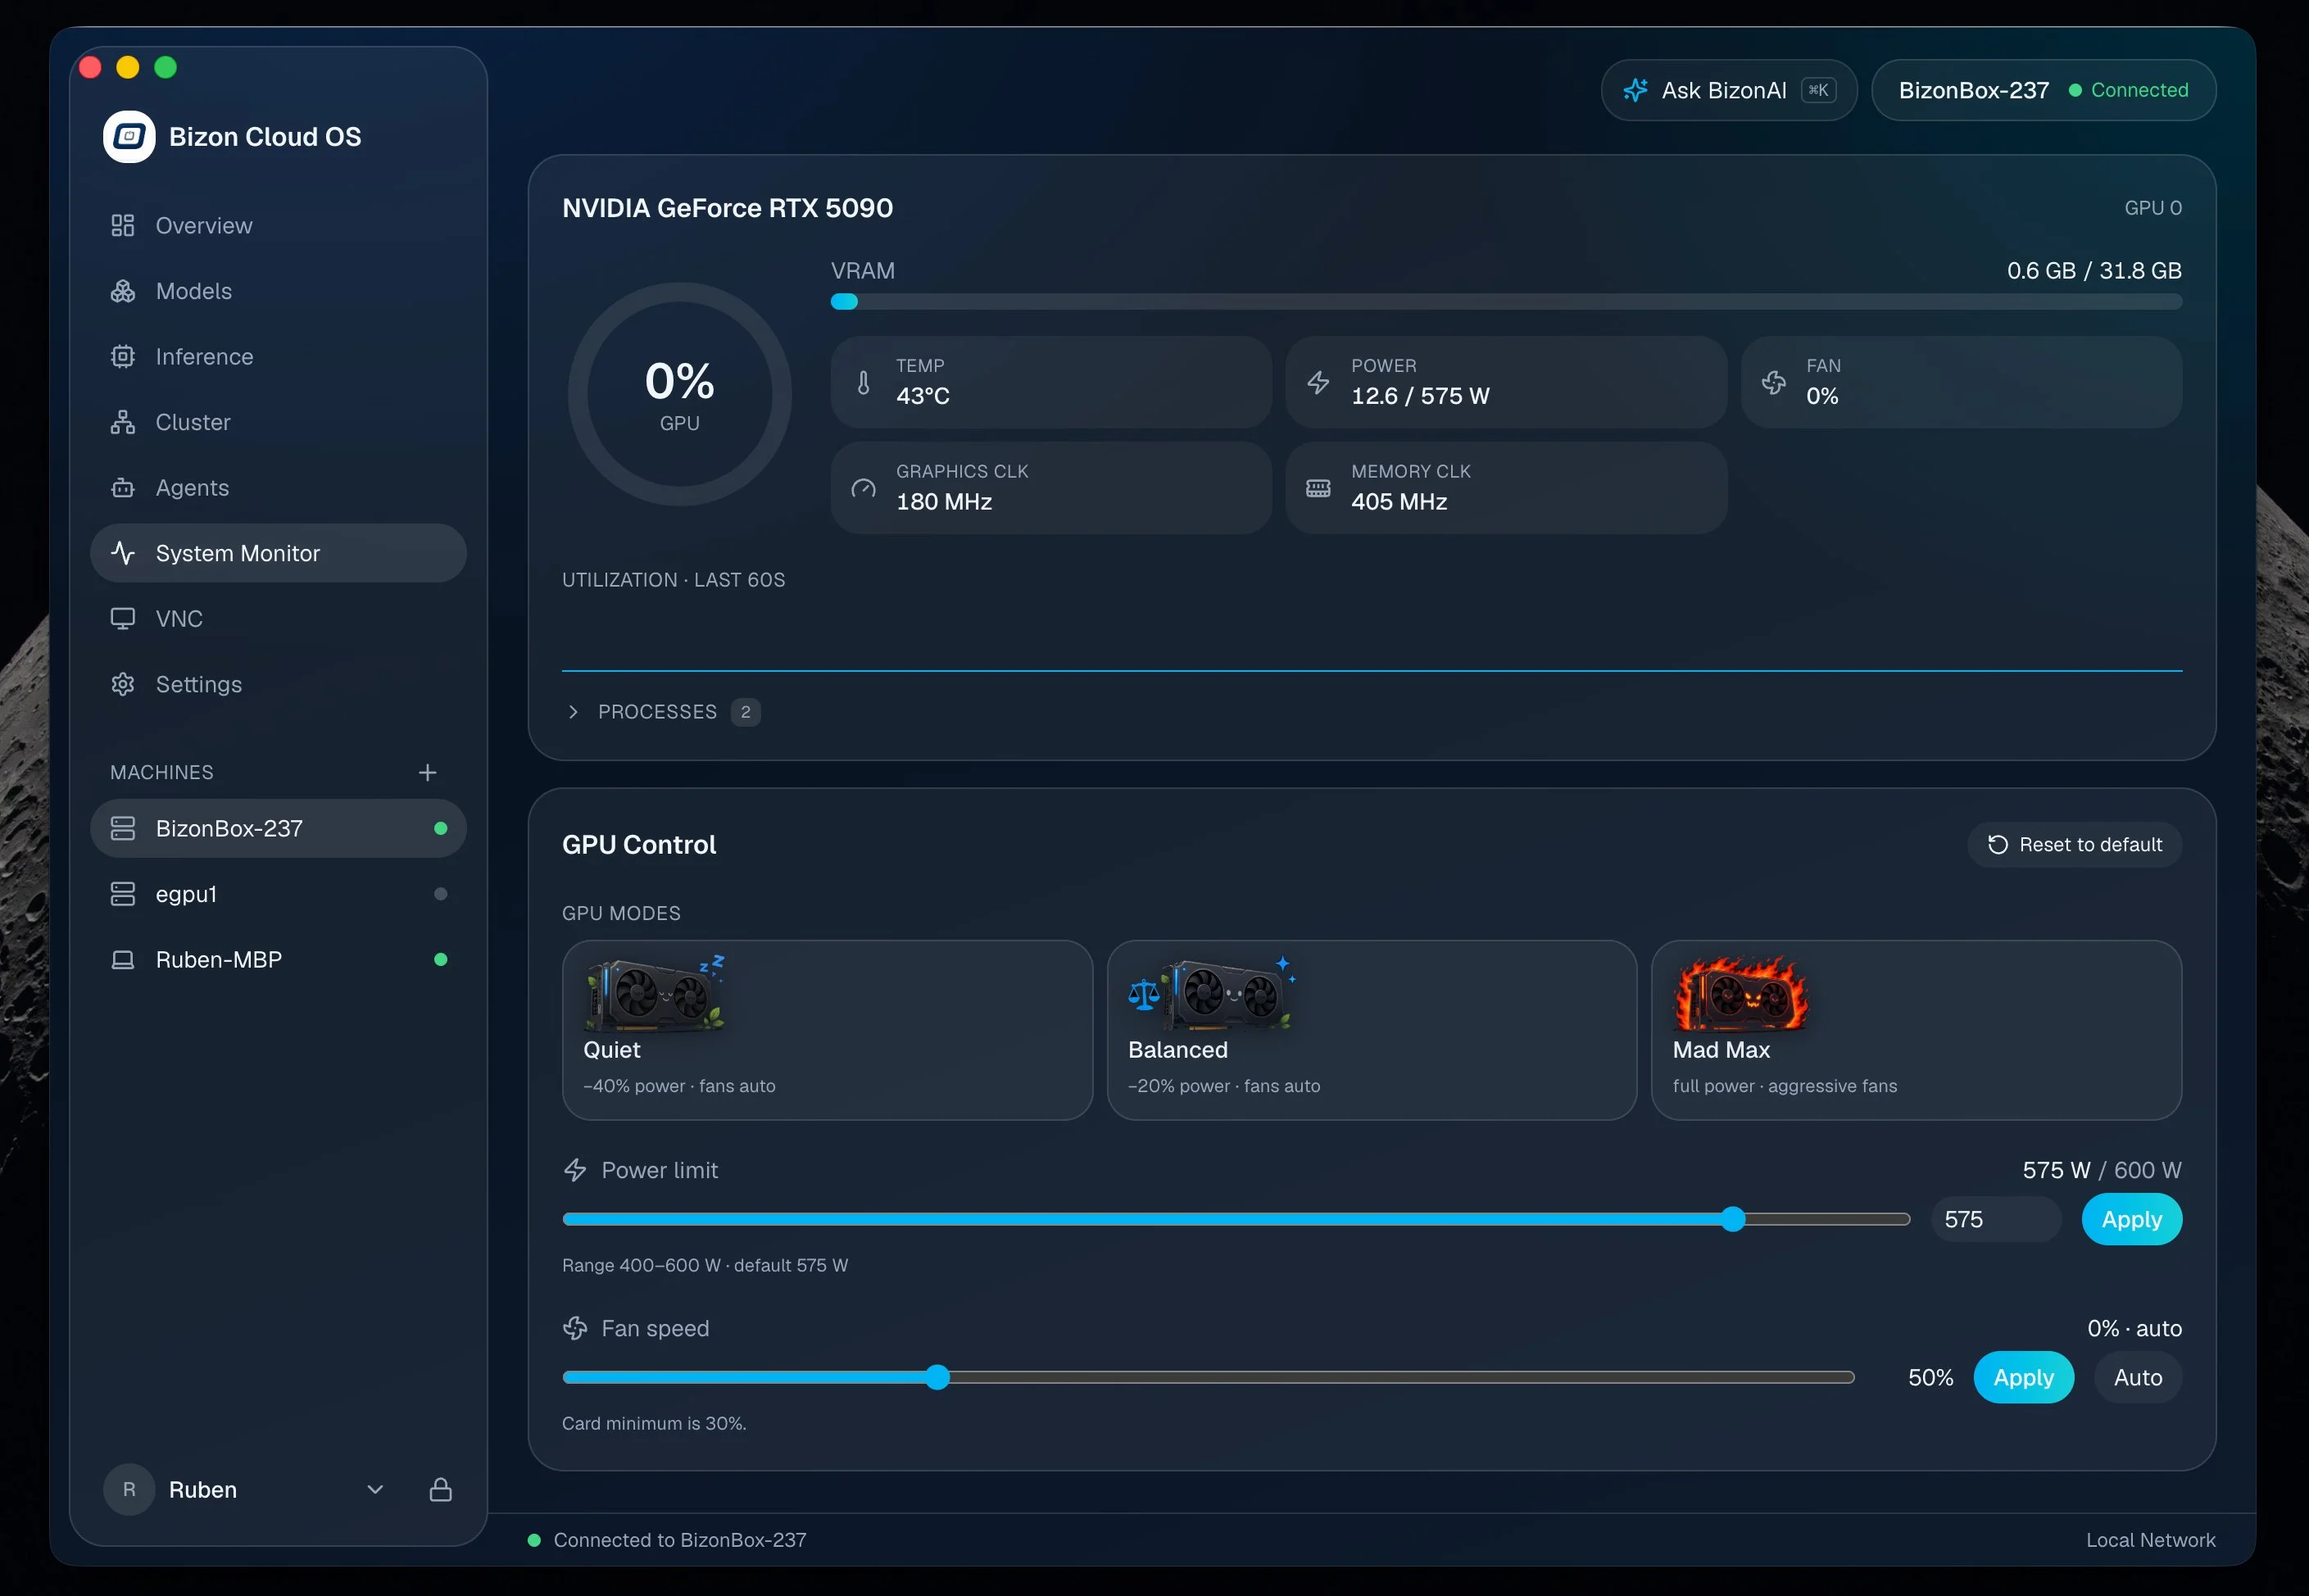Click the 50% fan speed value

1930,1377
